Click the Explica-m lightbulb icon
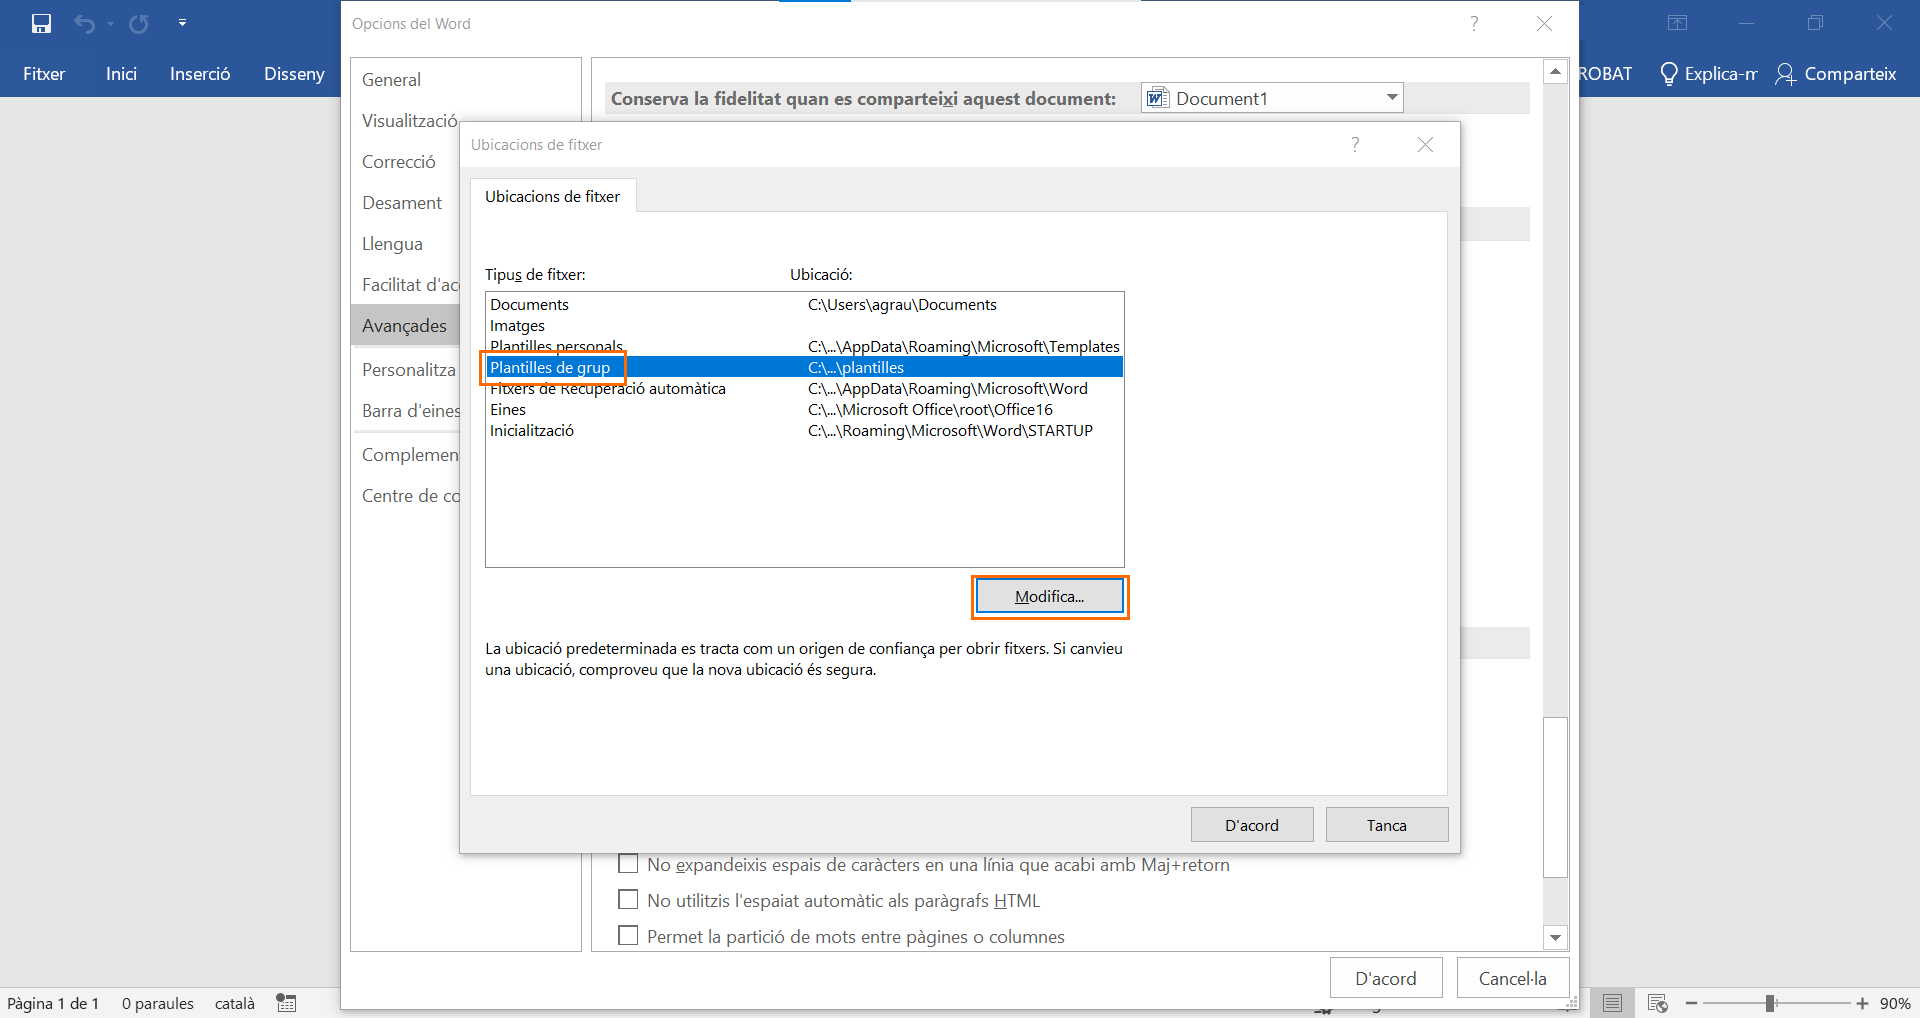Viewport: 1920px width, 1018px height. tap(1668, 74)
